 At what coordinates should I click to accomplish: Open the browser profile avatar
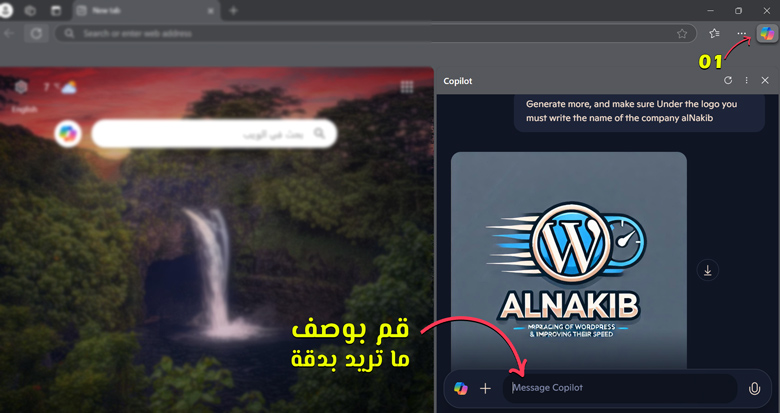(6, 10)
